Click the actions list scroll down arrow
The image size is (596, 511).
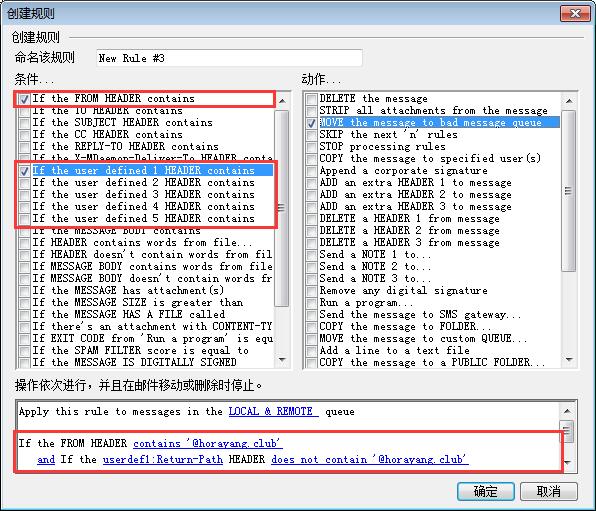pyautogui.click(x=569, y=360)
